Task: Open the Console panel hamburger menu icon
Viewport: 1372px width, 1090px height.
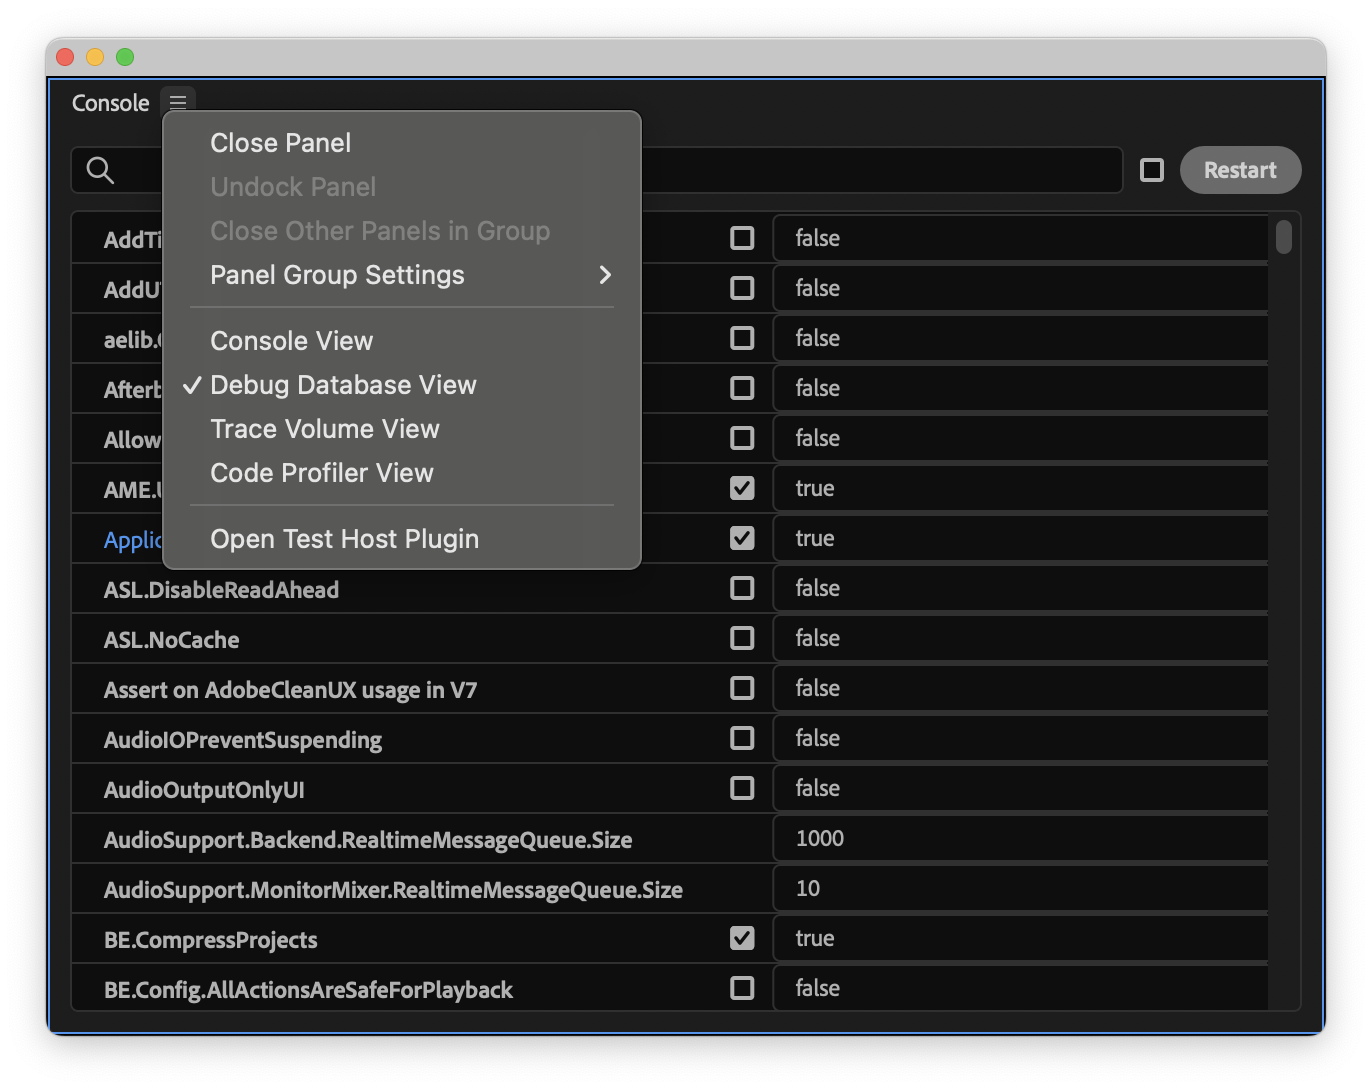Action: pos(178,103)
